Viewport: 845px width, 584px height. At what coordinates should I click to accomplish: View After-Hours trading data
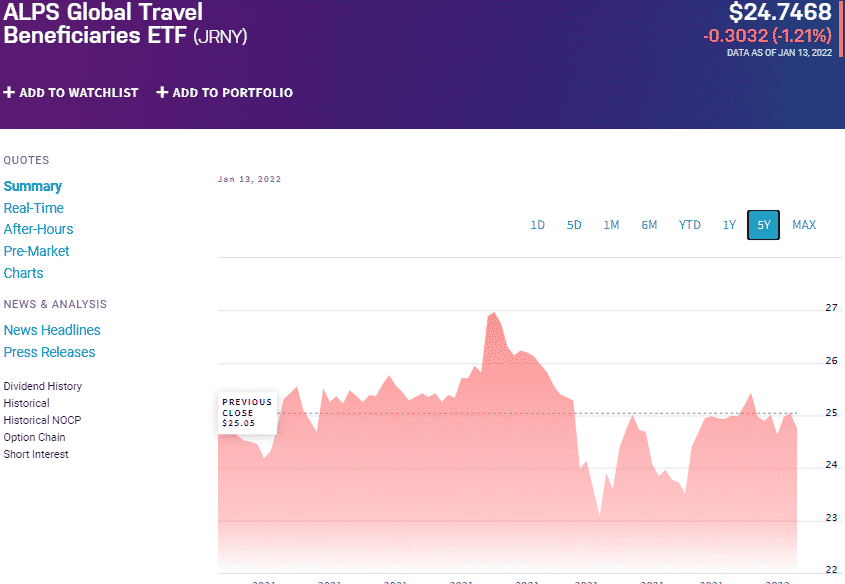pos(38,229)
